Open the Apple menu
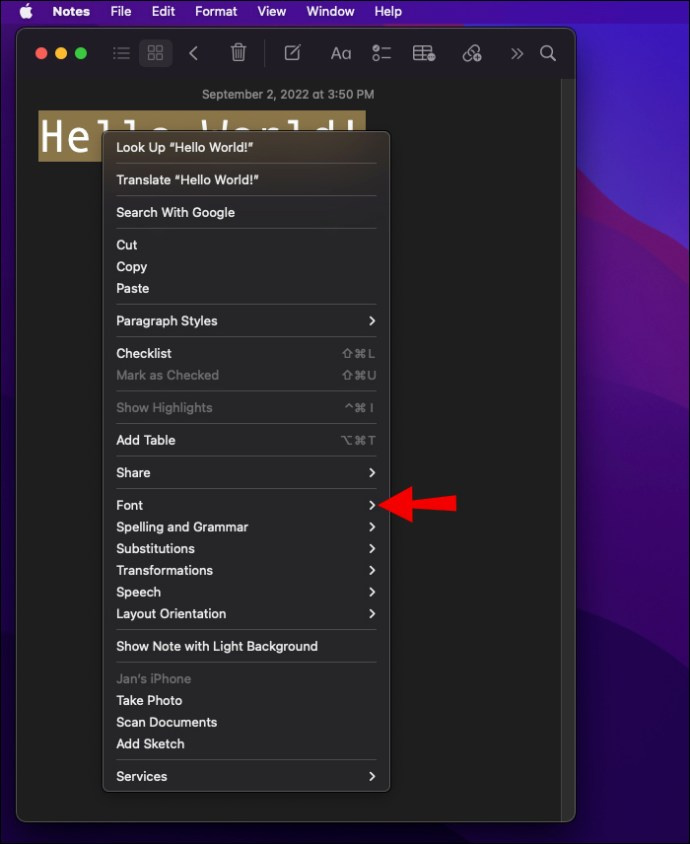Viewport: 690px width, 844px height. point(25,11)
